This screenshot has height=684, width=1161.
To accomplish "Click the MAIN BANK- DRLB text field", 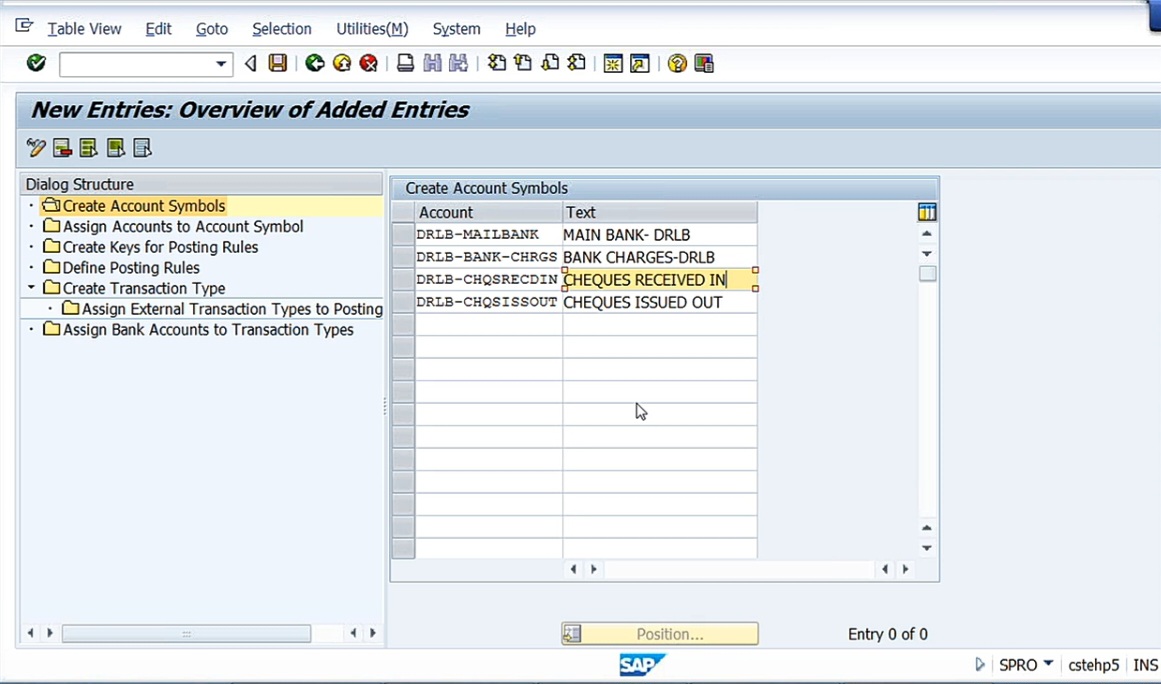I will (x=660, y=235).
